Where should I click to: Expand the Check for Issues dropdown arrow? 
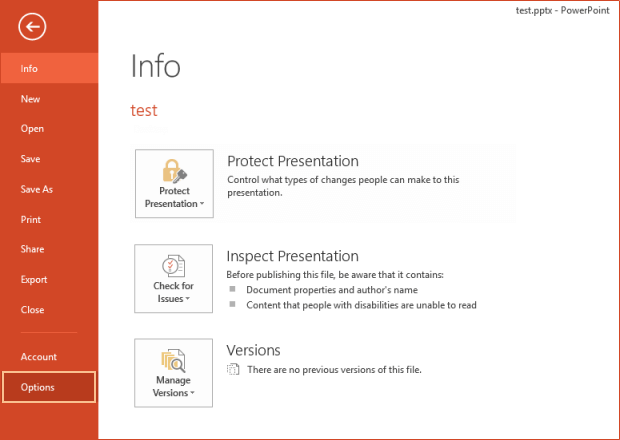(188, 298)
